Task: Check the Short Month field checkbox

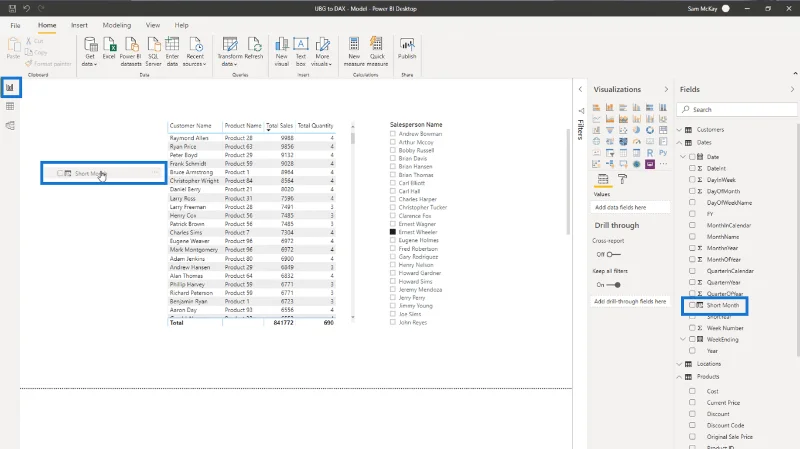Action: (692, 305)
